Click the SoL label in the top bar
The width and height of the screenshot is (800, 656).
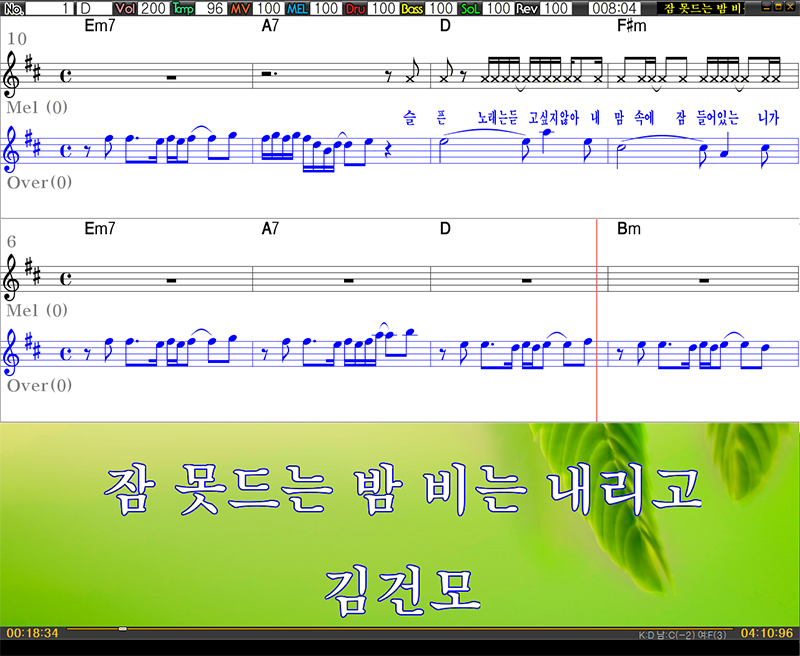[x=470, y=8]
